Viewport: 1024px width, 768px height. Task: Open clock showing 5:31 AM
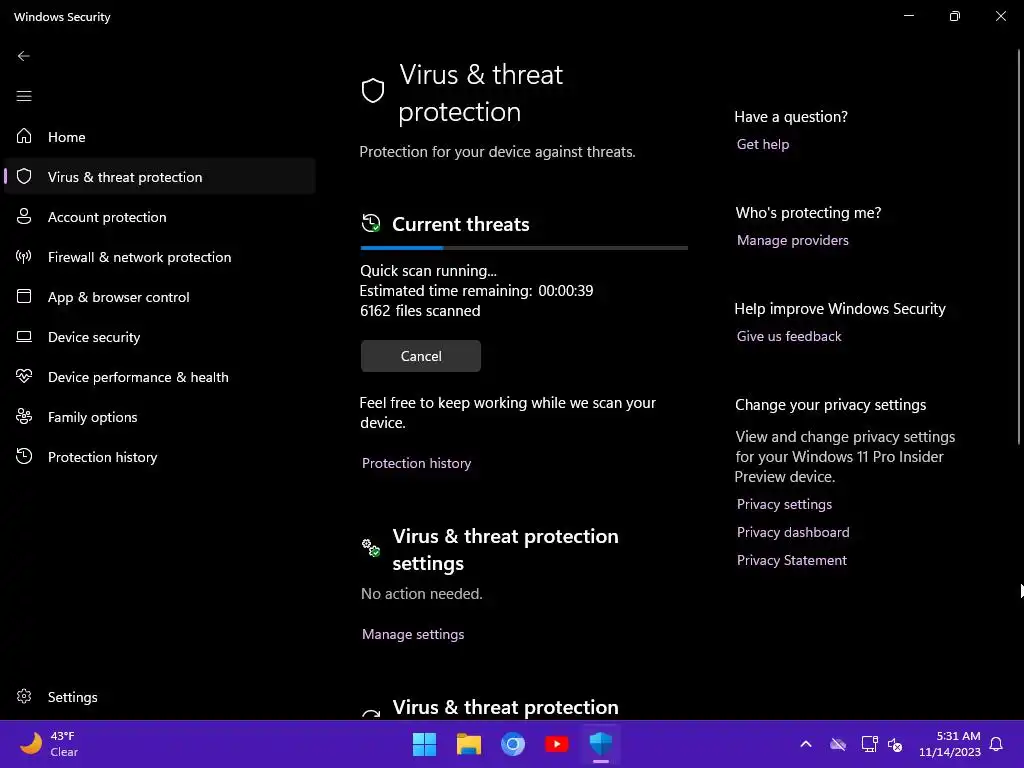tap(950, 744)
